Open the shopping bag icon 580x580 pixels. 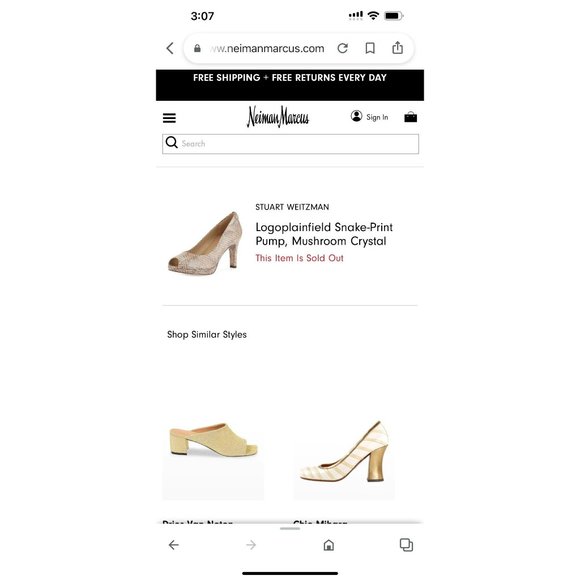click(411, 117)
